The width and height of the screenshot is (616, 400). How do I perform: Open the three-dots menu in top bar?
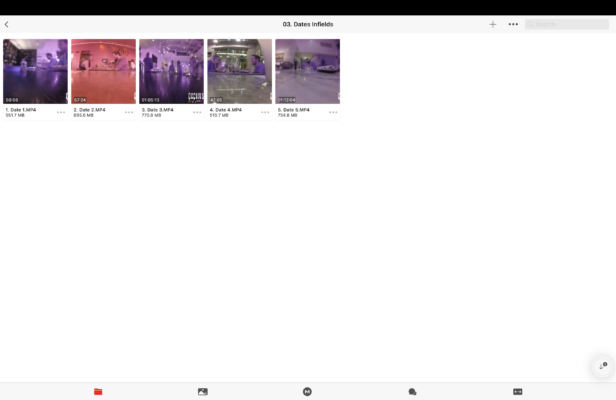[513, 24]
